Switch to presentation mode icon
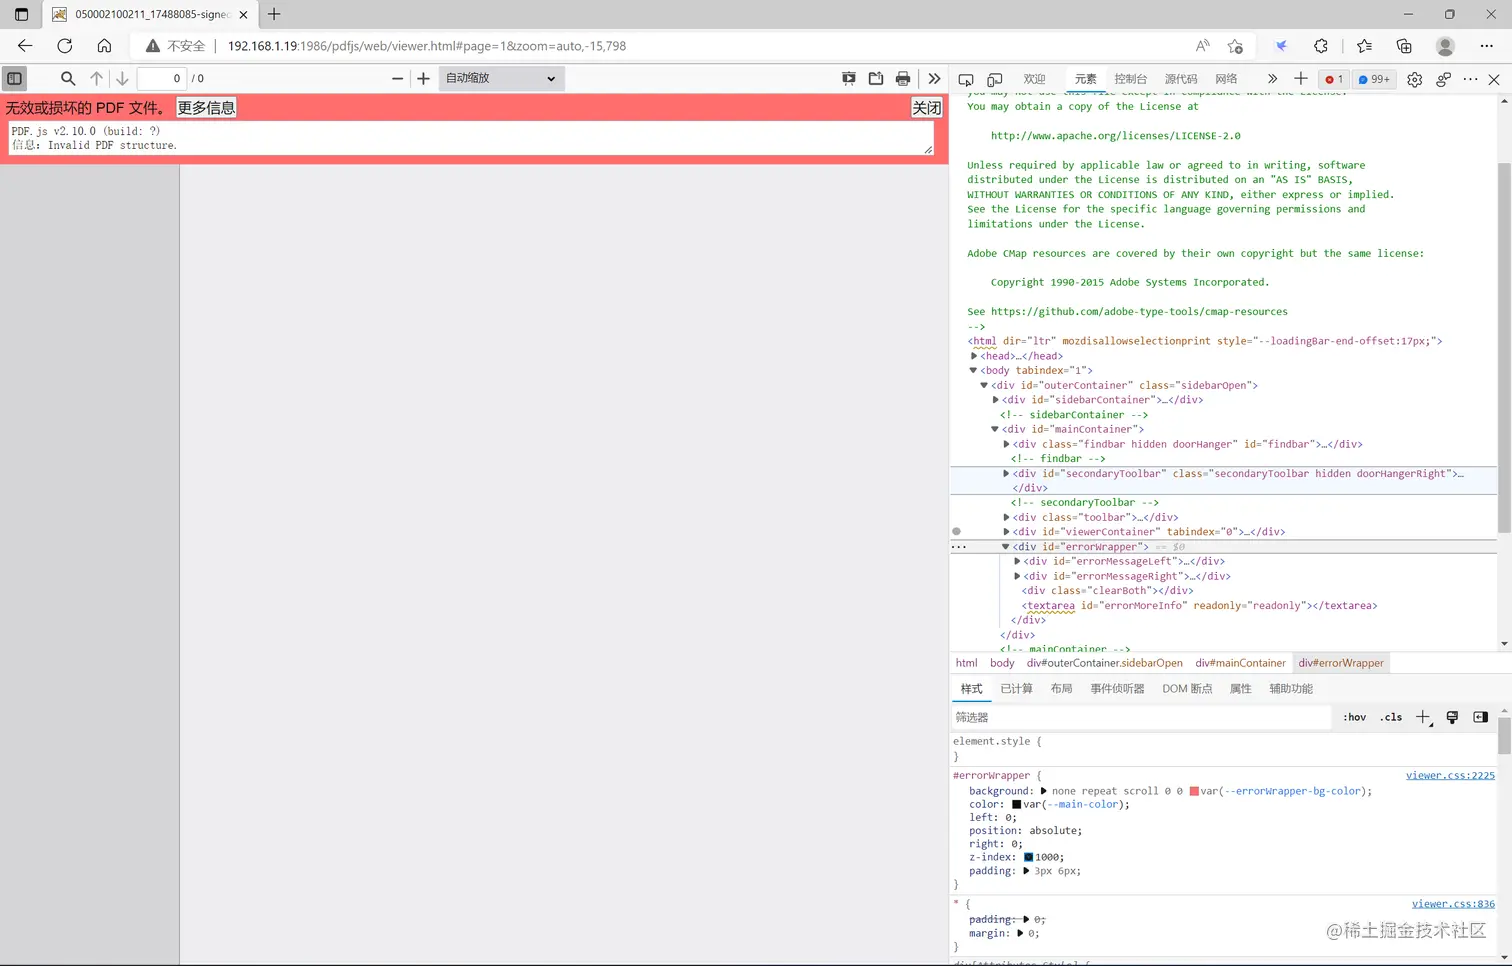This screenshot has width=1512, height=966. click(x=849, y=78)
